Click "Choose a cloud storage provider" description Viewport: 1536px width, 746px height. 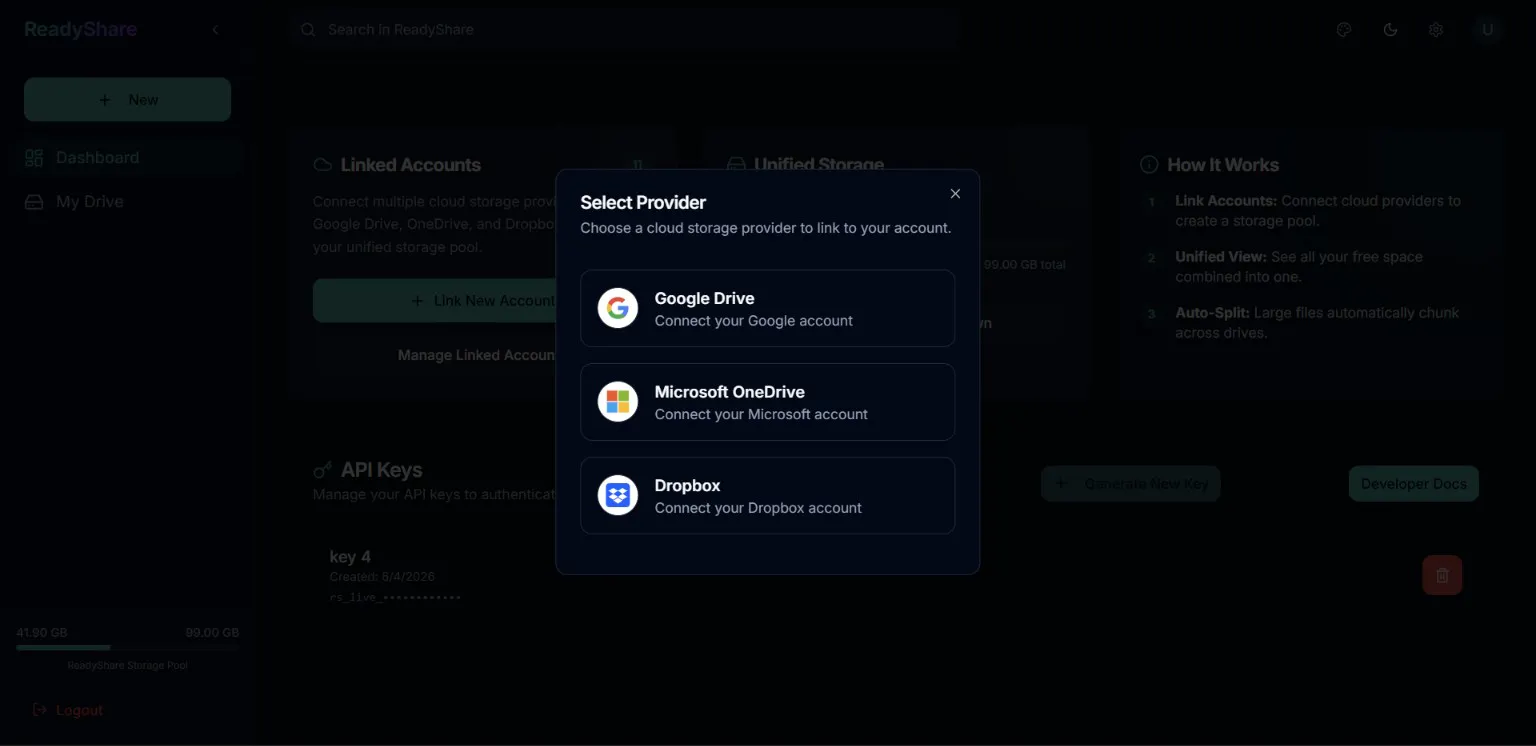766,228
